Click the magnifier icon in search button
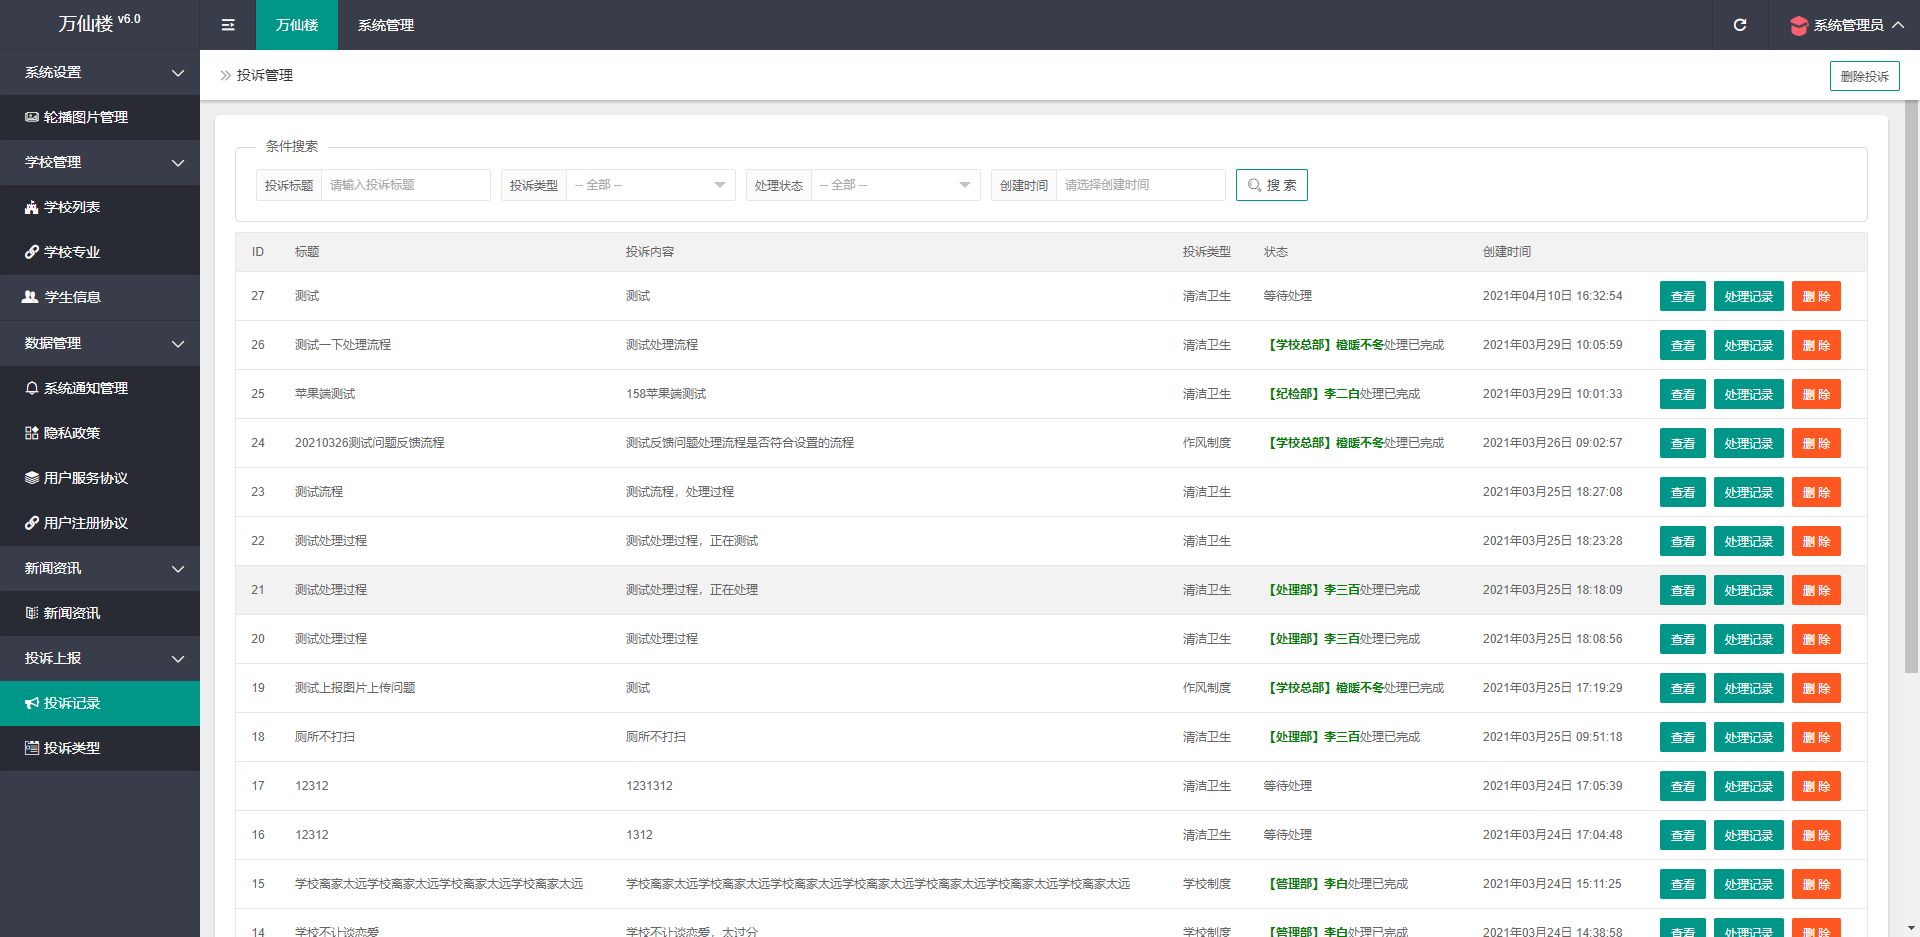This screenshot has height=937, width=1920. pyautogui.click(x=1254, y=185)
